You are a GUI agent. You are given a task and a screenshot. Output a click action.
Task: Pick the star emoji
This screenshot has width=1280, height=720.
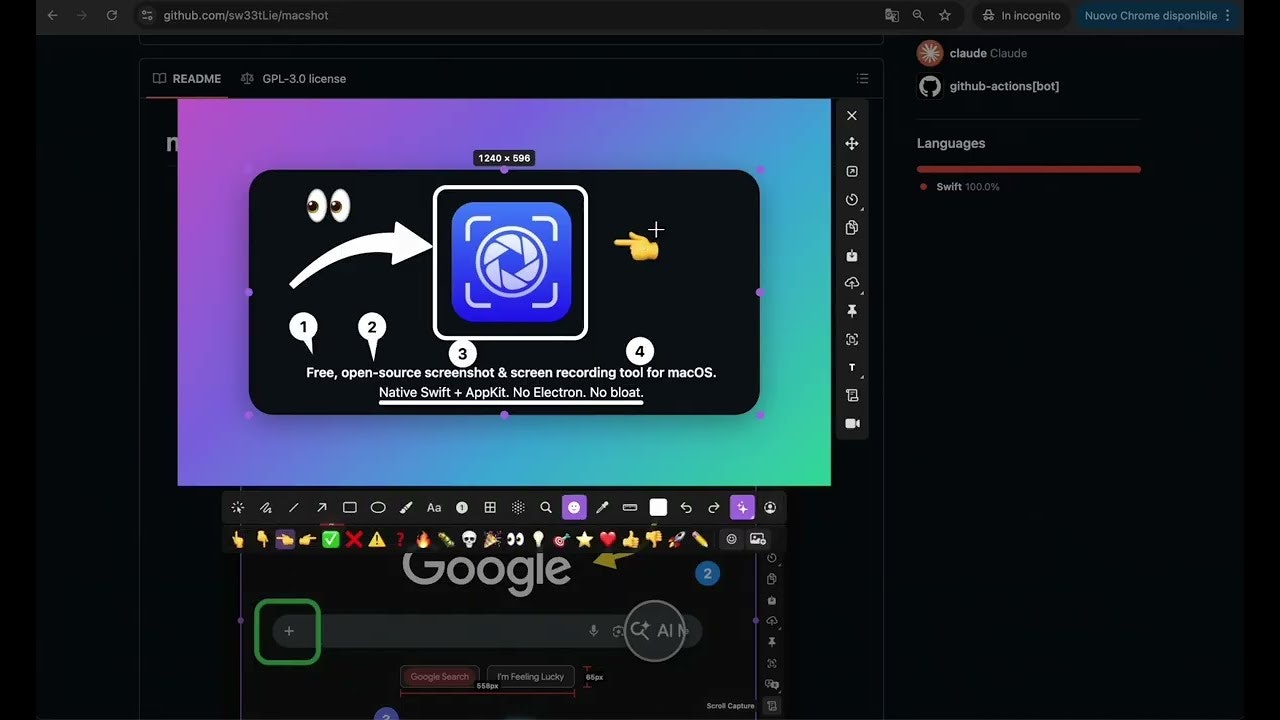(585, 539)
